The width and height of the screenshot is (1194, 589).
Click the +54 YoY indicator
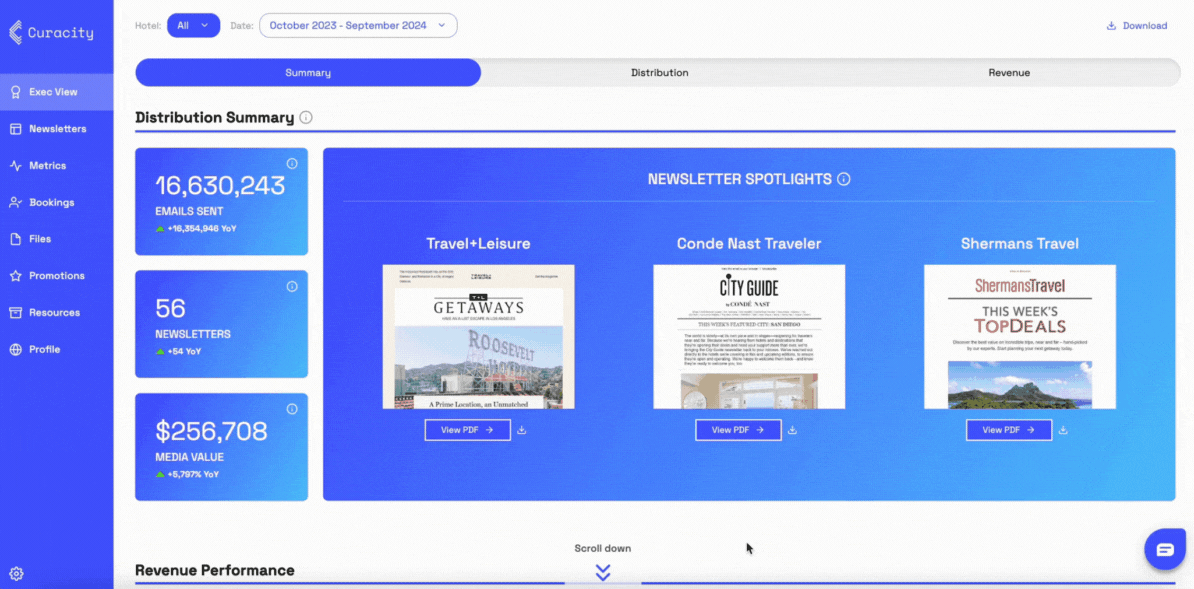(x=178, y=351)
